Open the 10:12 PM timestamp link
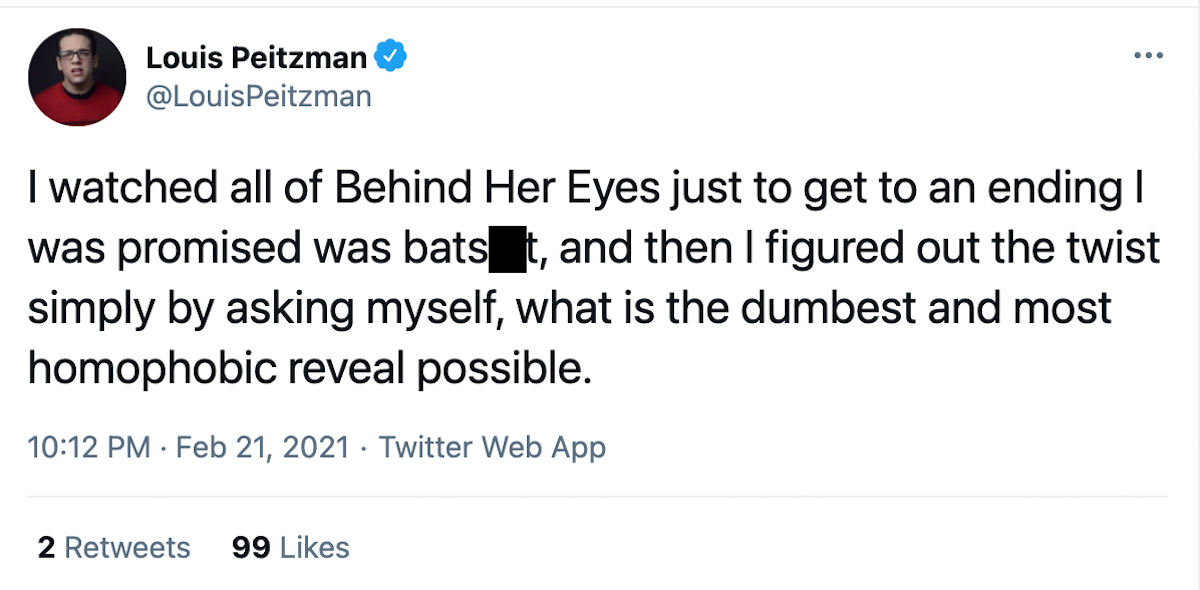1200x590 pixels. [89, 446]
